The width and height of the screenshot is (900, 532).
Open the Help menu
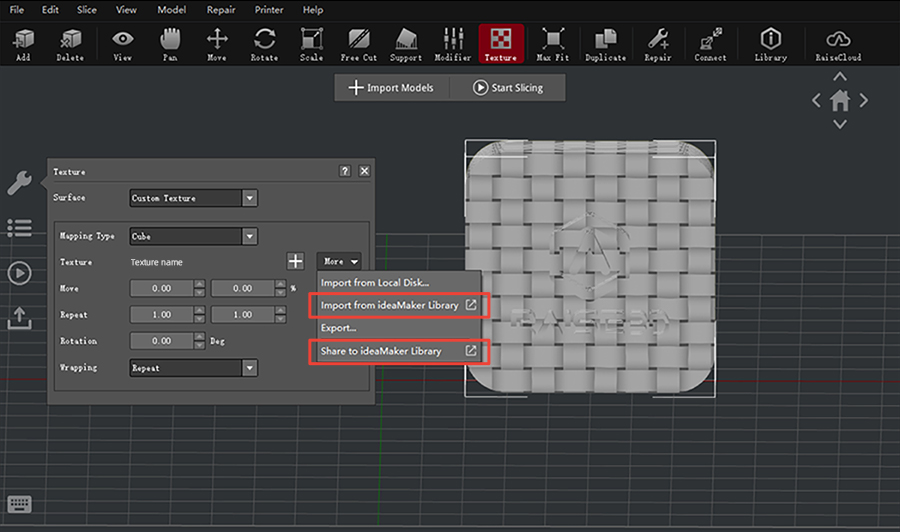tap(313, 10)
